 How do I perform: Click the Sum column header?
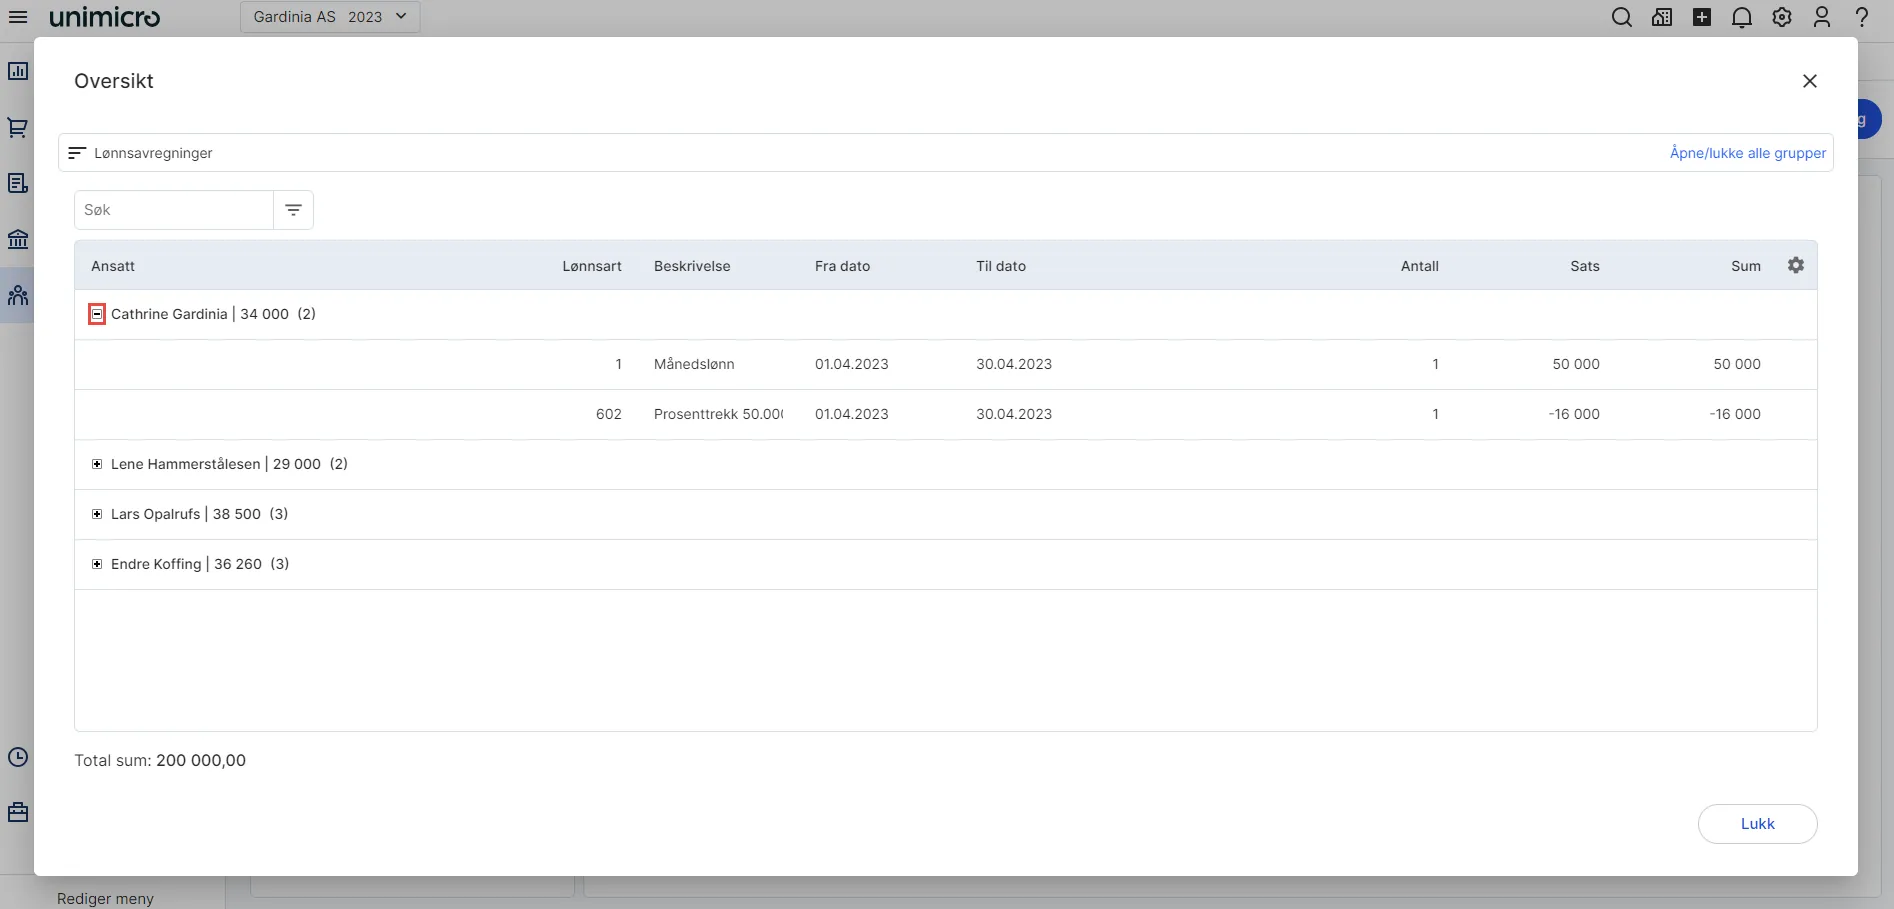coord(1746,266)
